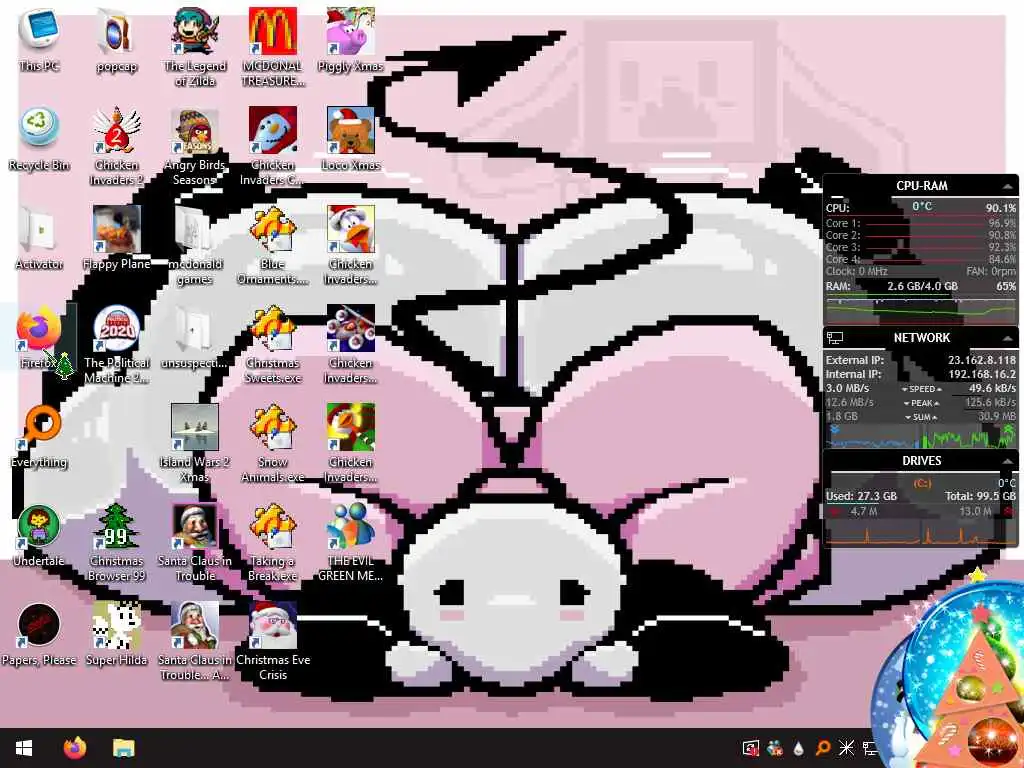Image resolution: width=1024 pixels, height=768 pixels.
Task: Select Blue Ornaments puzzle icon
Action: click(273, 246)
